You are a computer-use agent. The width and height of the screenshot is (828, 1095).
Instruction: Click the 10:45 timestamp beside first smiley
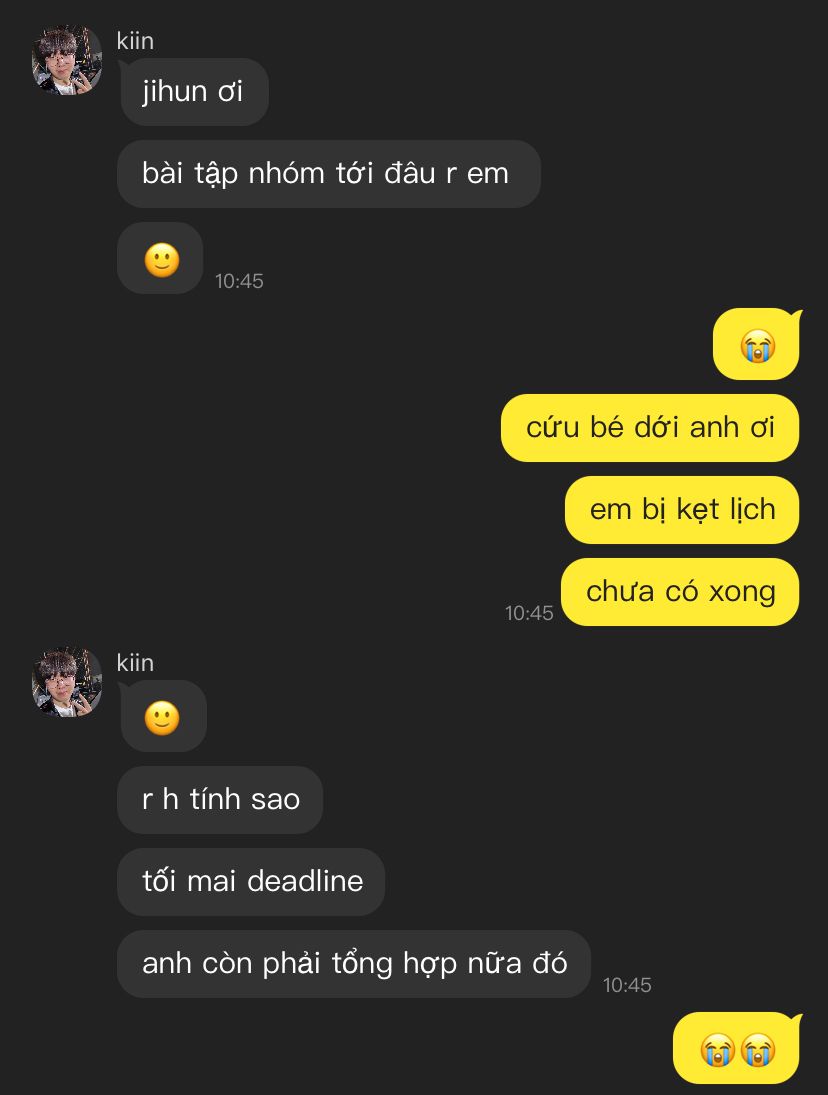pyautogui.click(x=239, y=281)
